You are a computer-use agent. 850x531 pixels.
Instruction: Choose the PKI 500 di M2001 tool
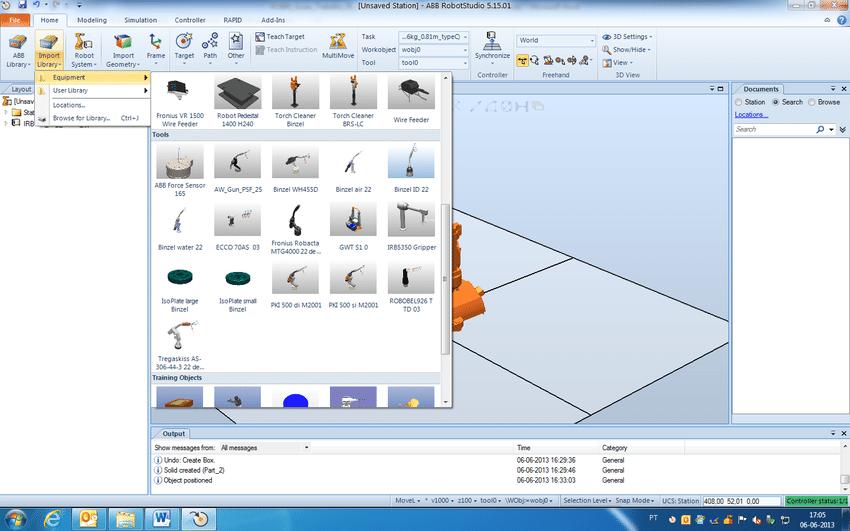295,286
